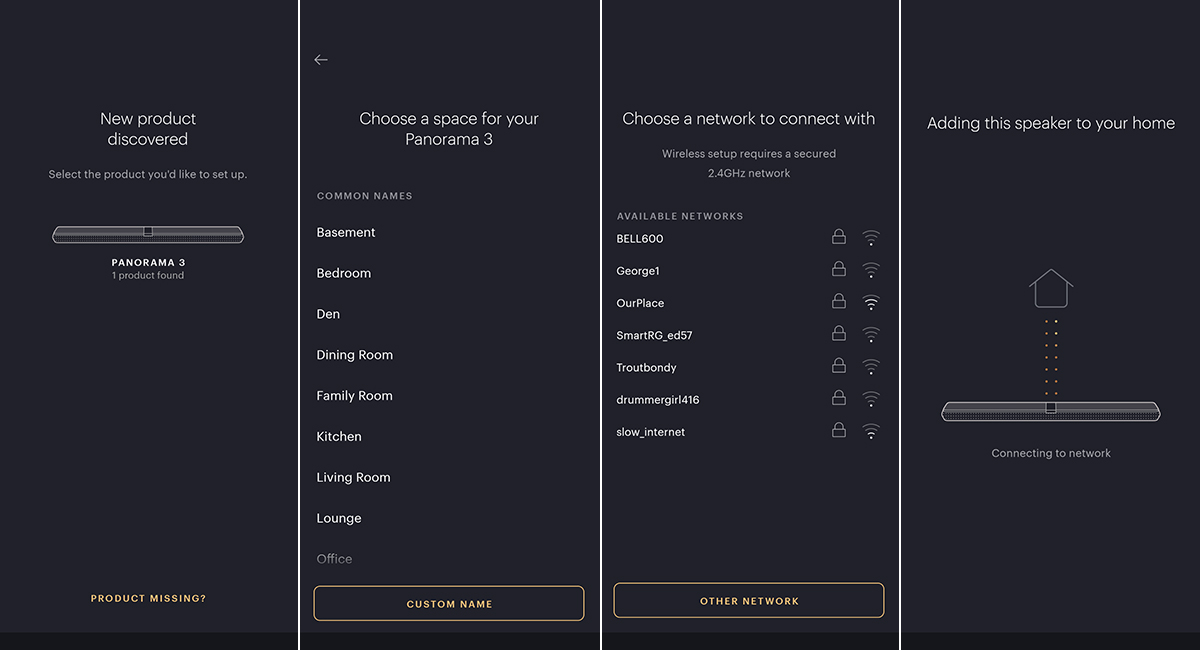Choose the Other Network button

click(749, 601)
